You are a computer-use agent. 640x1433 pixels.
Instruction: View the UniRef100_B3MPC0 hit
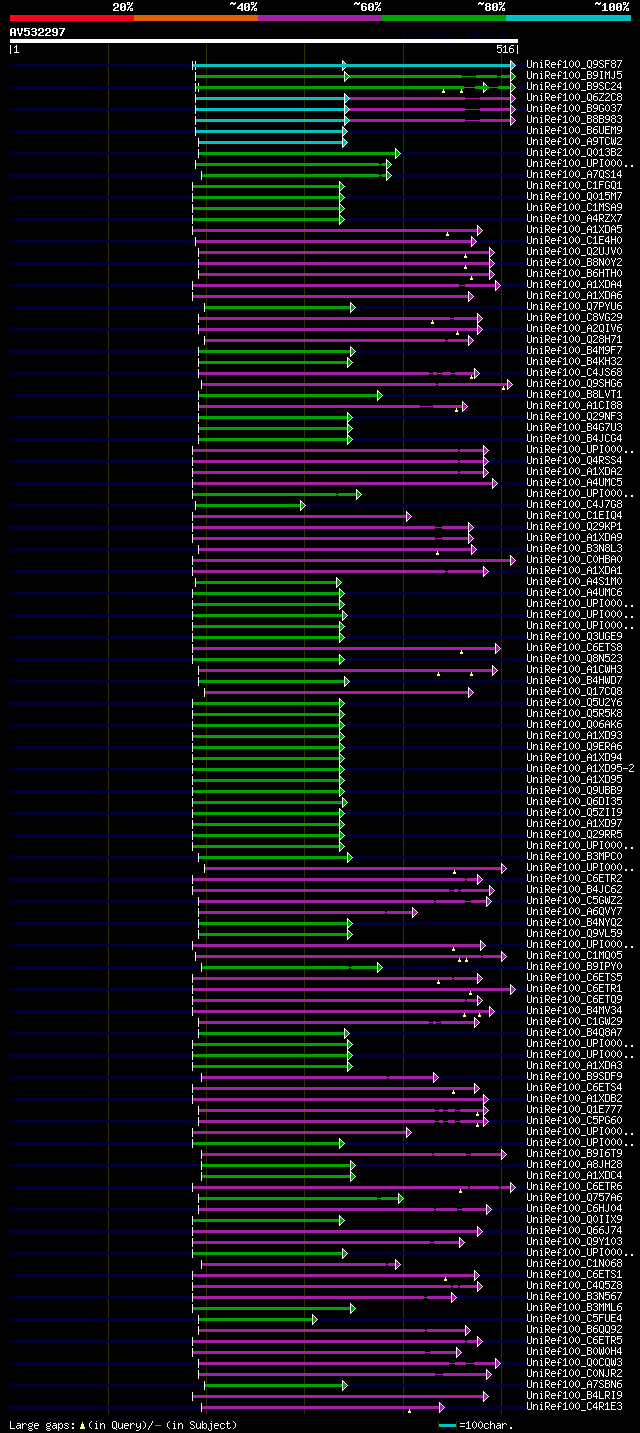574,857
